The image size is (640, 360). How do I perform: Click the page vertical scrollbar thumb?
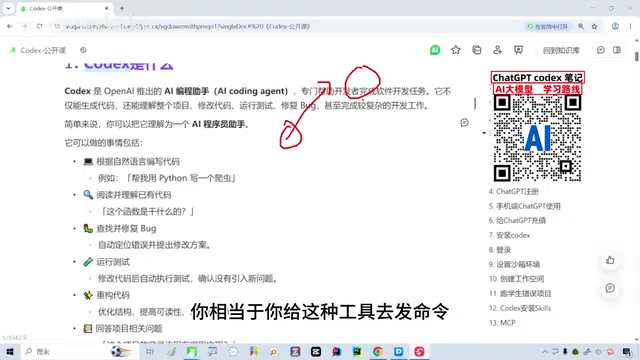pos(636,56)
